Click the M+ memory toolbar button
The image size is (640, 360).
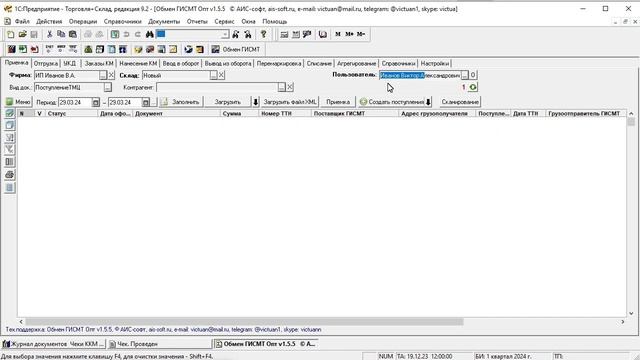pos(349,34)
